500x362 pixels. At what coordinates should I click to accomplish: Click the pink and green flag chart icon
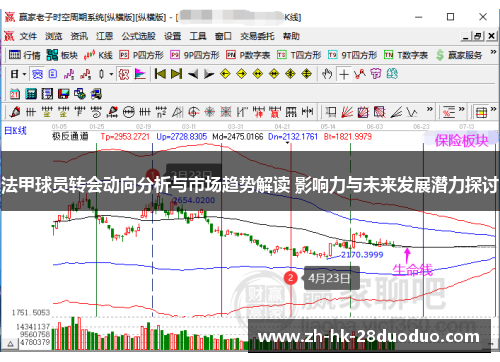click(140, 74)
